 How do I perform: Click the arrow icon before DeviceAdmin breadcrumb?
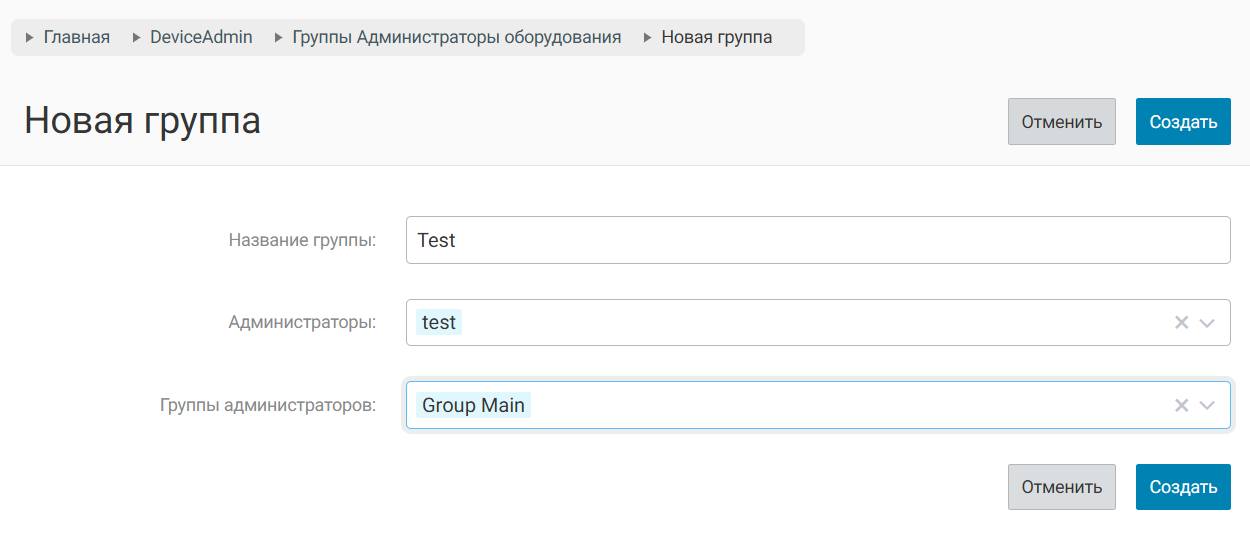(x=136, y=38)
